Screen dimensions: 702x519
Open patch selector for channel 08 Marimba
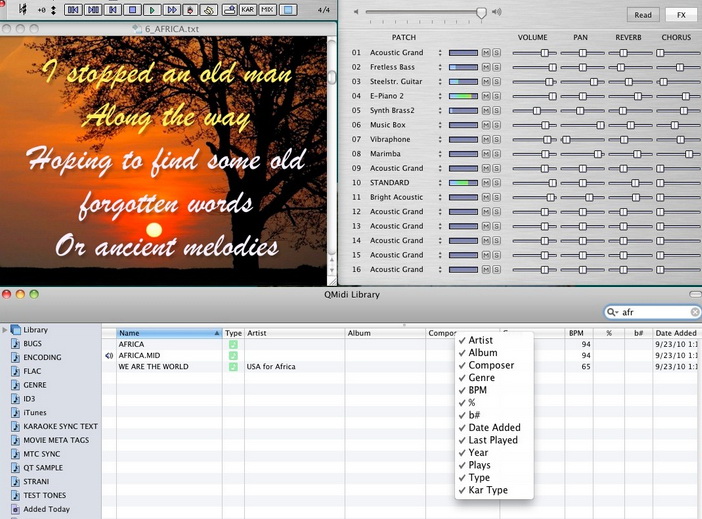[x=440, y=154]
